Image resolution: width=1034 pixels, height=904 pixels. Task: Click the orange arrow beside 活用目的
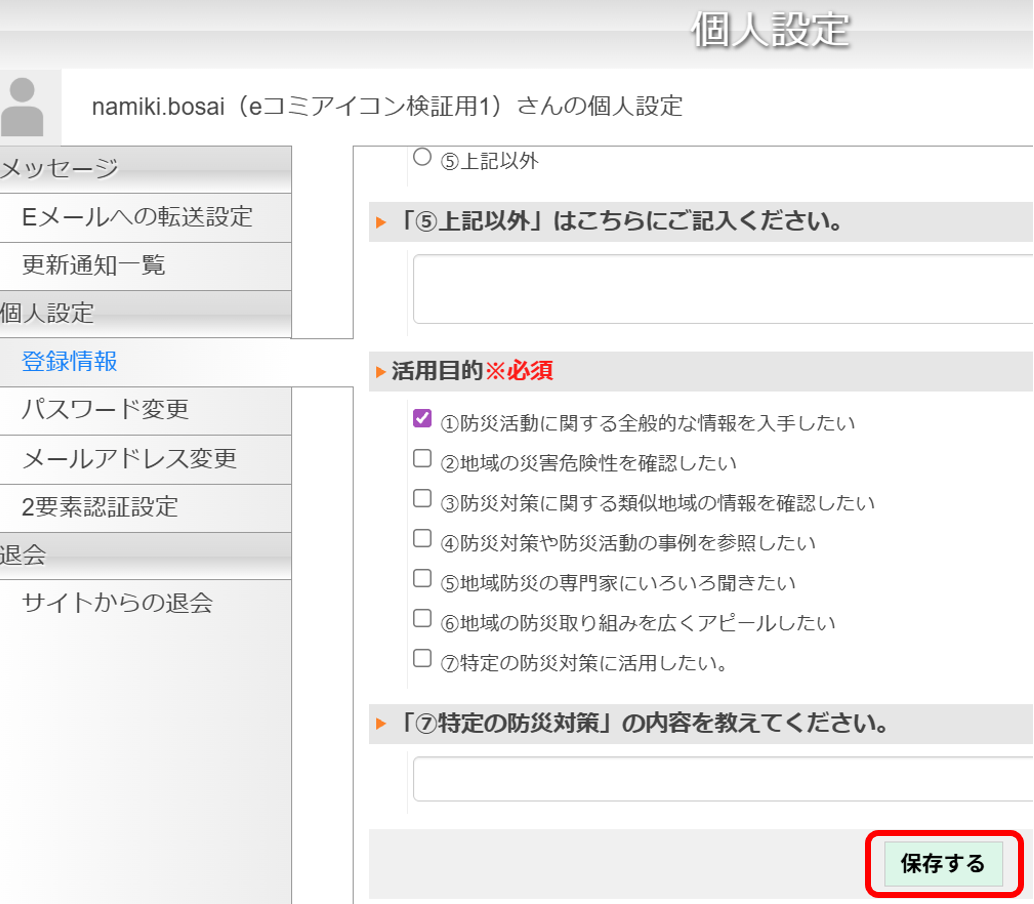380,372
